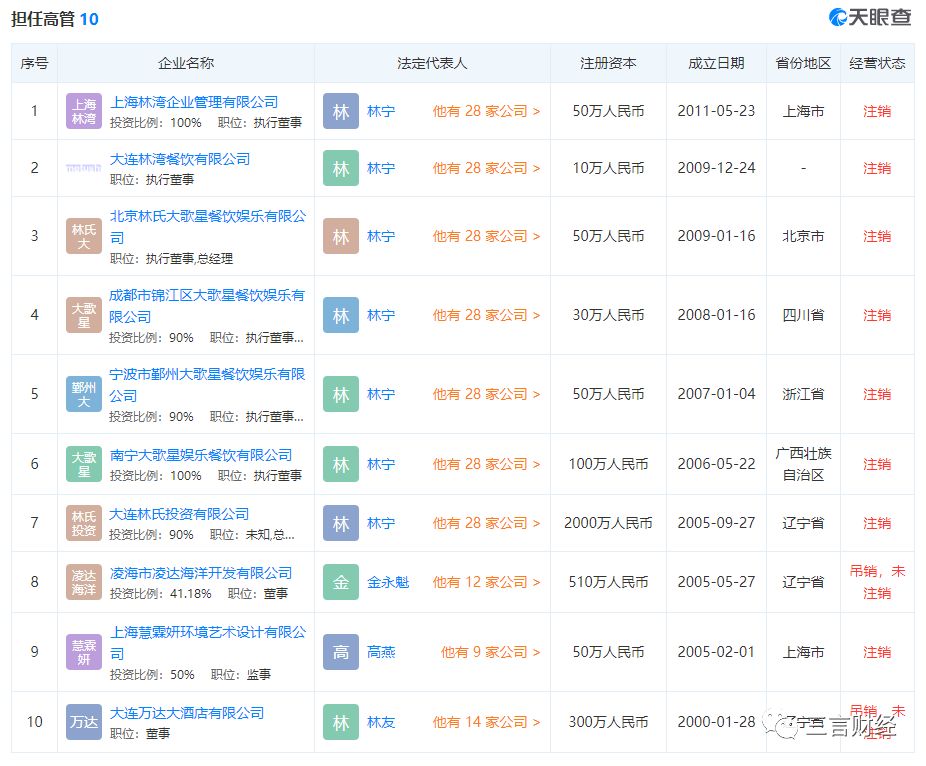
Task: Open the 大歌星 logo beside 成都市锦江区 company
Action: pyautogui.click(x=84, y=315)
